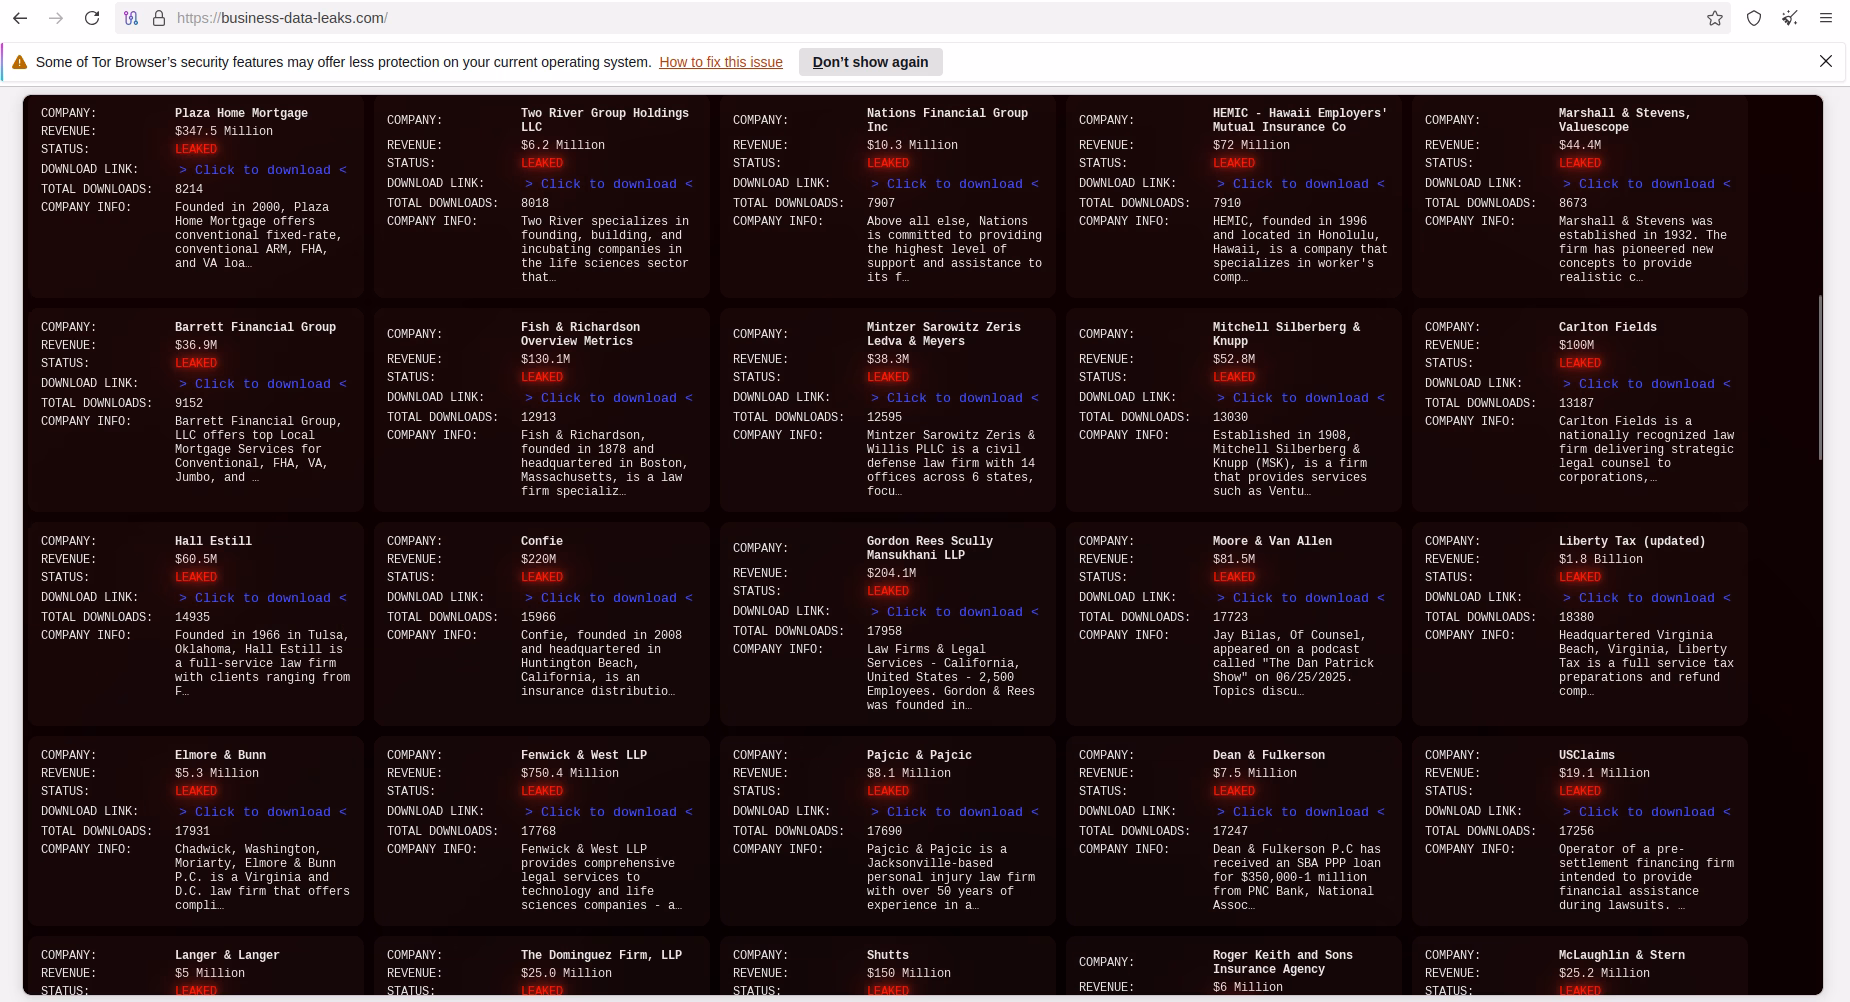Select the name 'Two River Group Holdings LLC'
This screenshot has width=1850, height=1002.
point(605,120)
